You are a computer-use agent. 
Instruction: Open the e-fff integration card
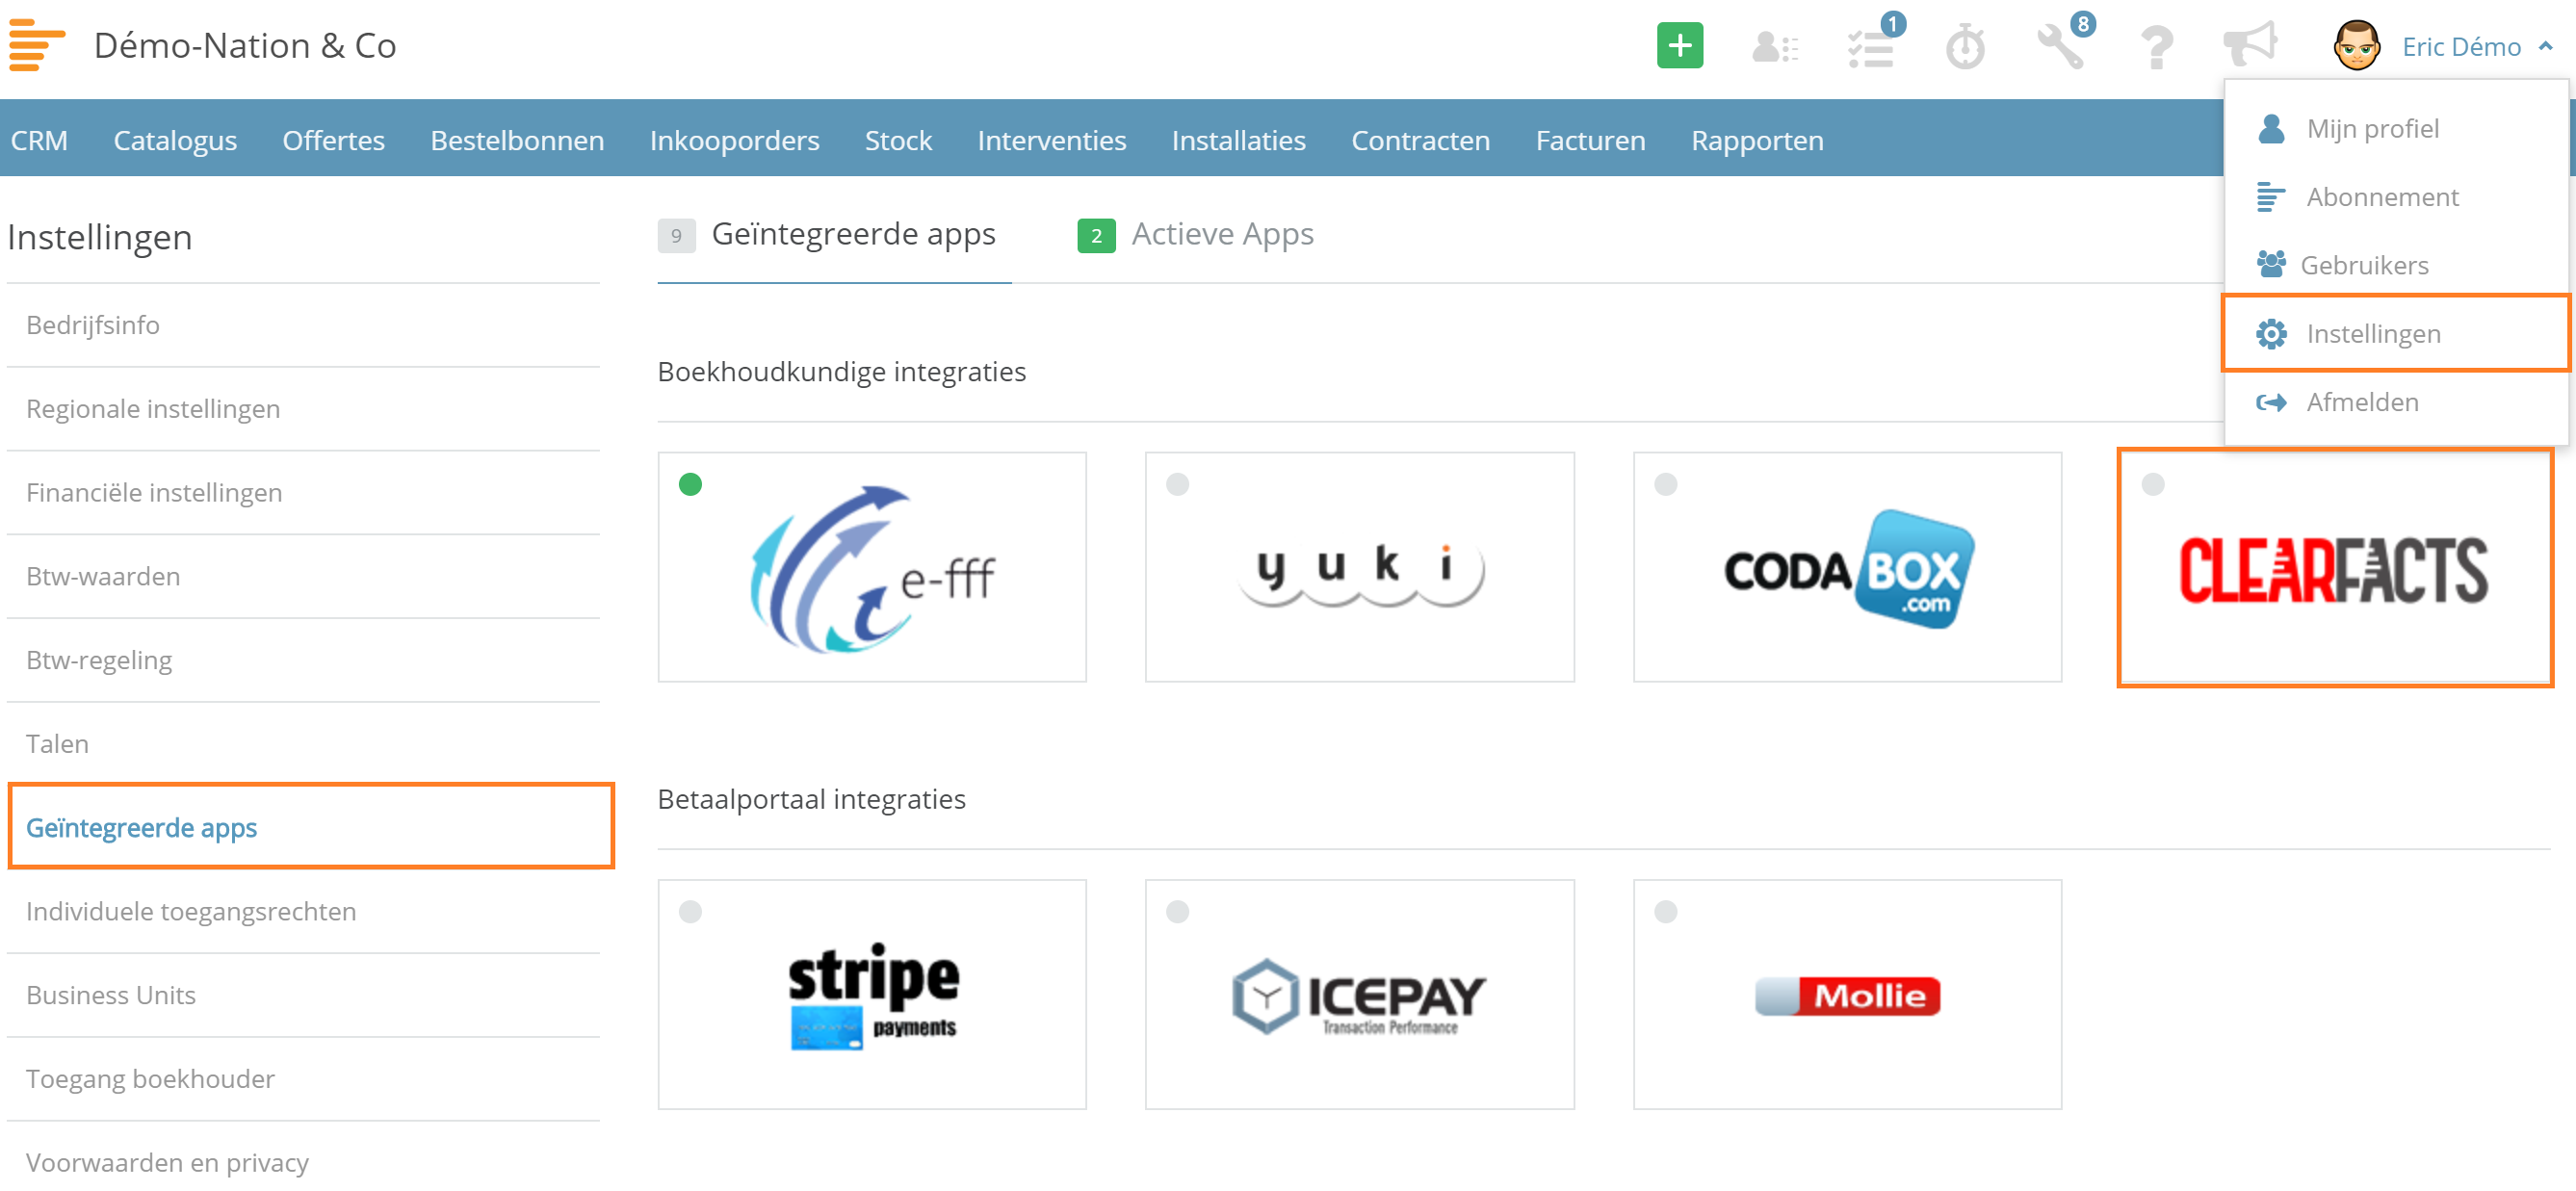click(x=872, y=567)
